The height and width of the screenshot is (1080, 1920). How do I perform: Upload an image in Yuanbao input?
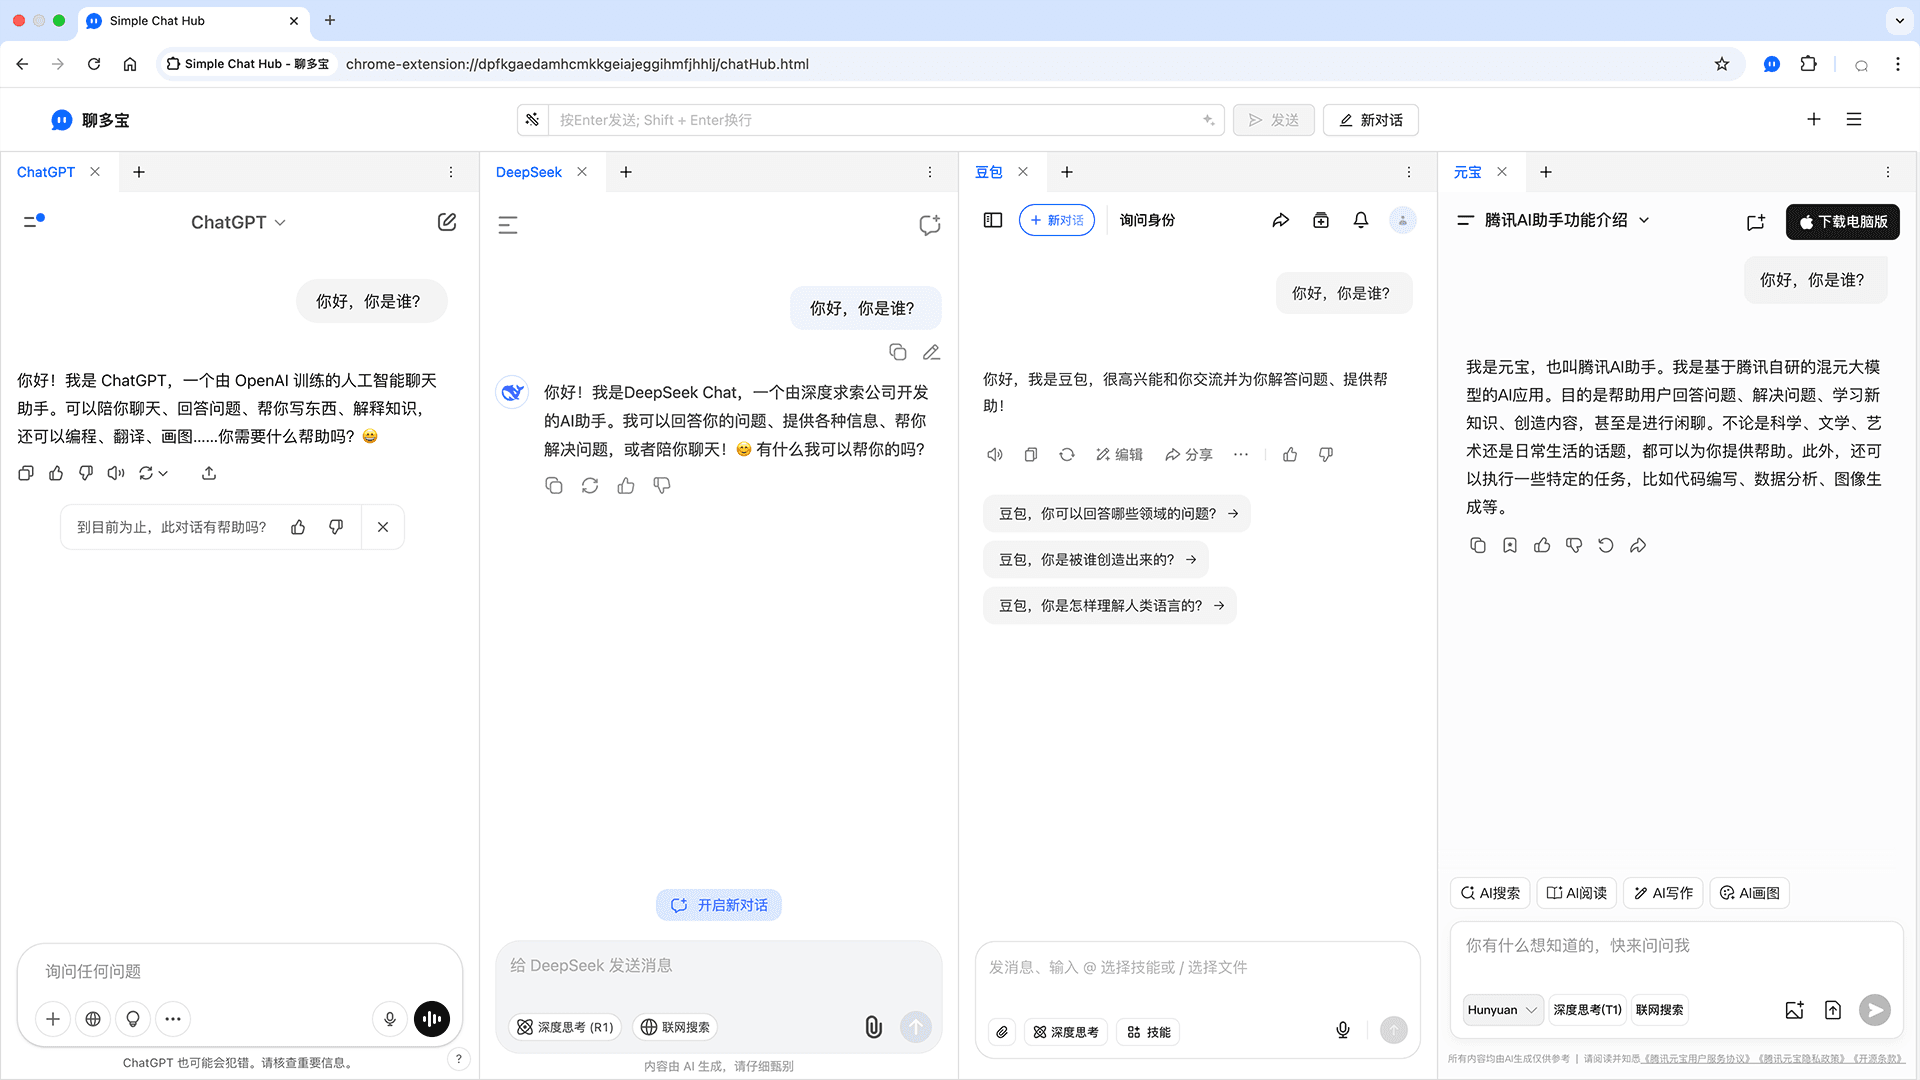[1795, 1010]
